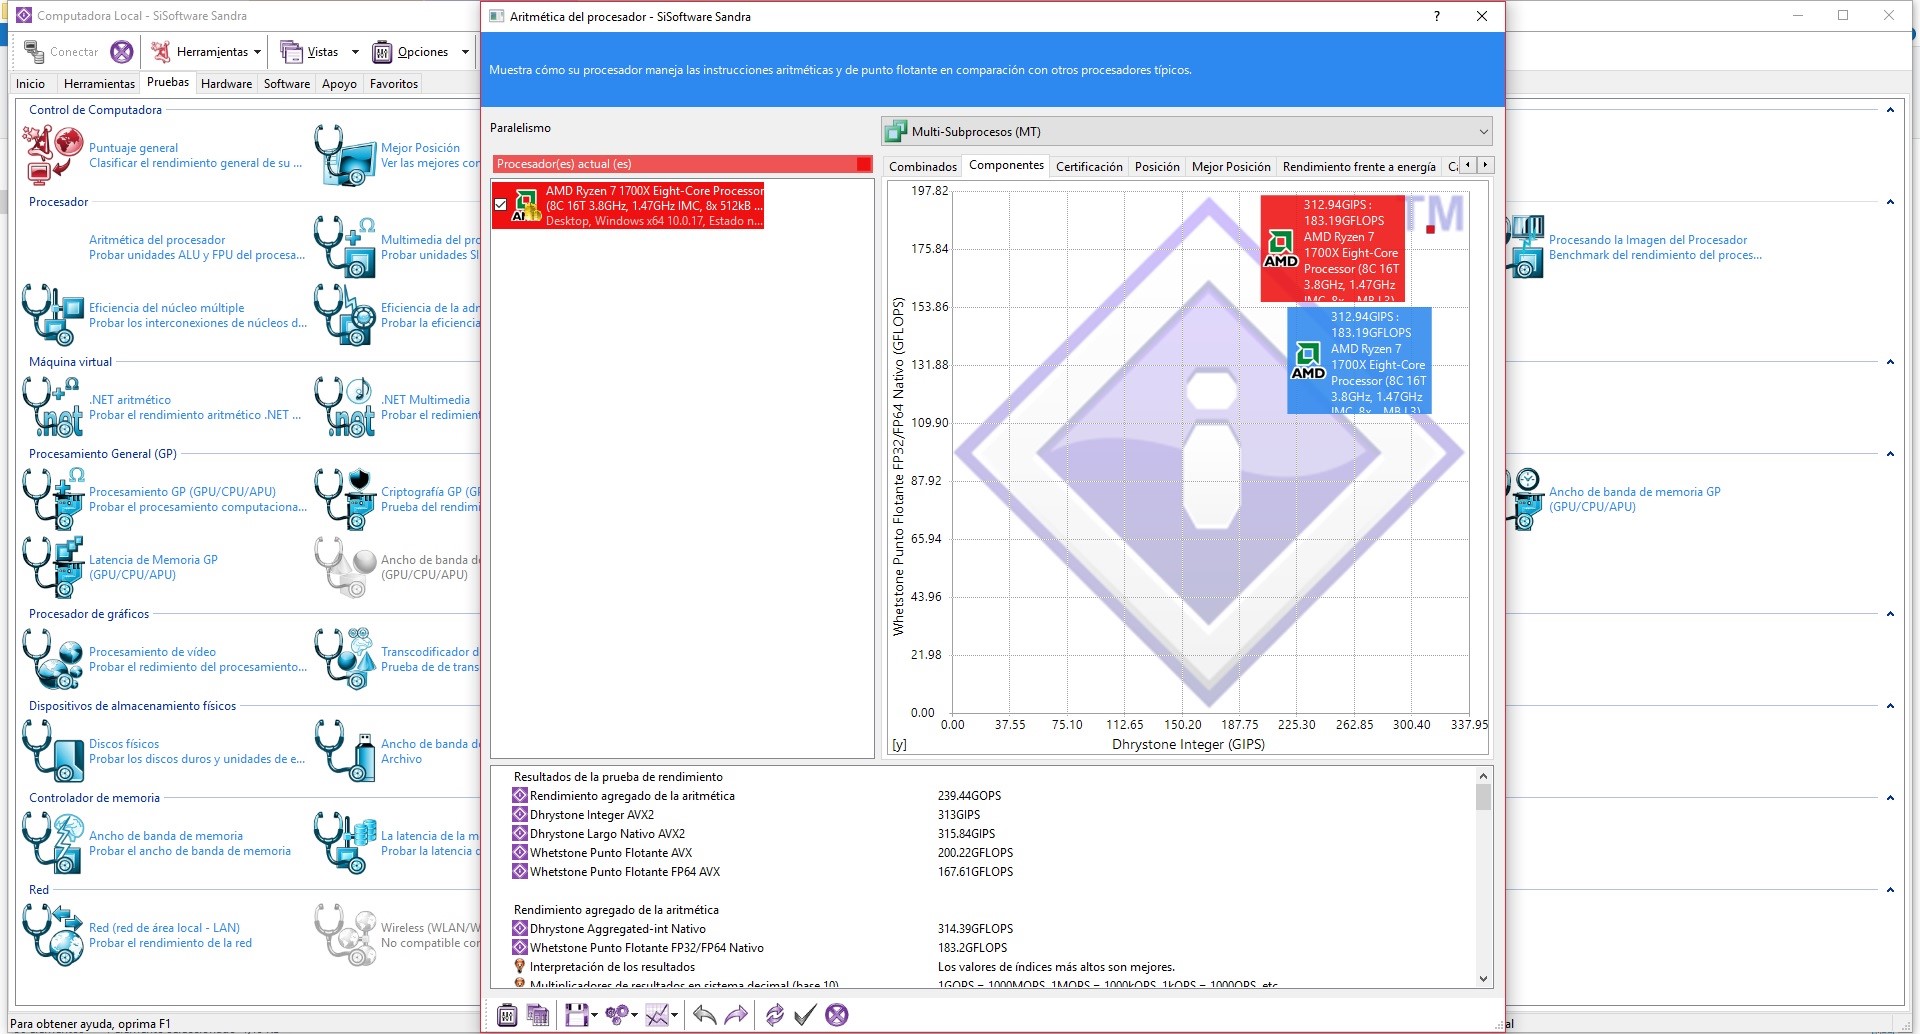Viewport: 1920px width, 1034px height.
Task: Switch to the Combinados tab
Action: coord(923,167)
